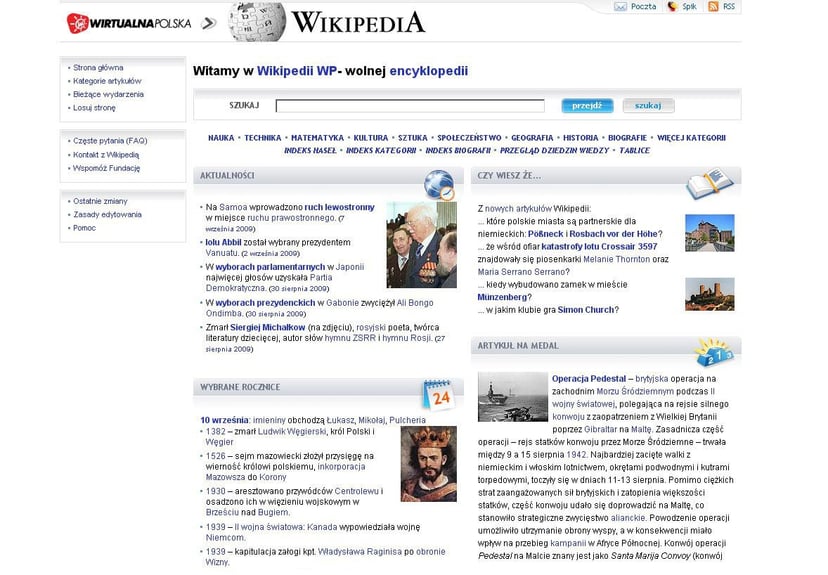This screenshot has width=828, height=575.
Task: Open TABLICE link
Action: pyautogui.click(x=634, y=150)
